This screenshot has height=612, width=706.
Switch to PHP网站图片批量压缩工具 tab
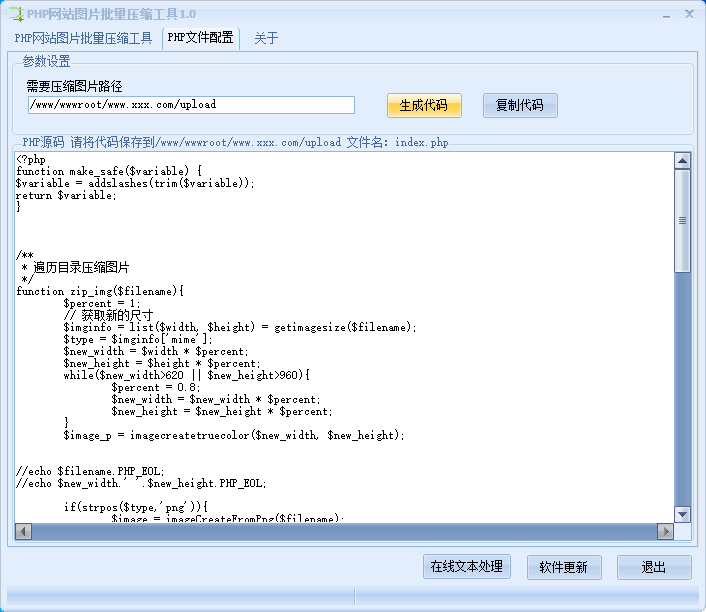(x=83, y=38)
